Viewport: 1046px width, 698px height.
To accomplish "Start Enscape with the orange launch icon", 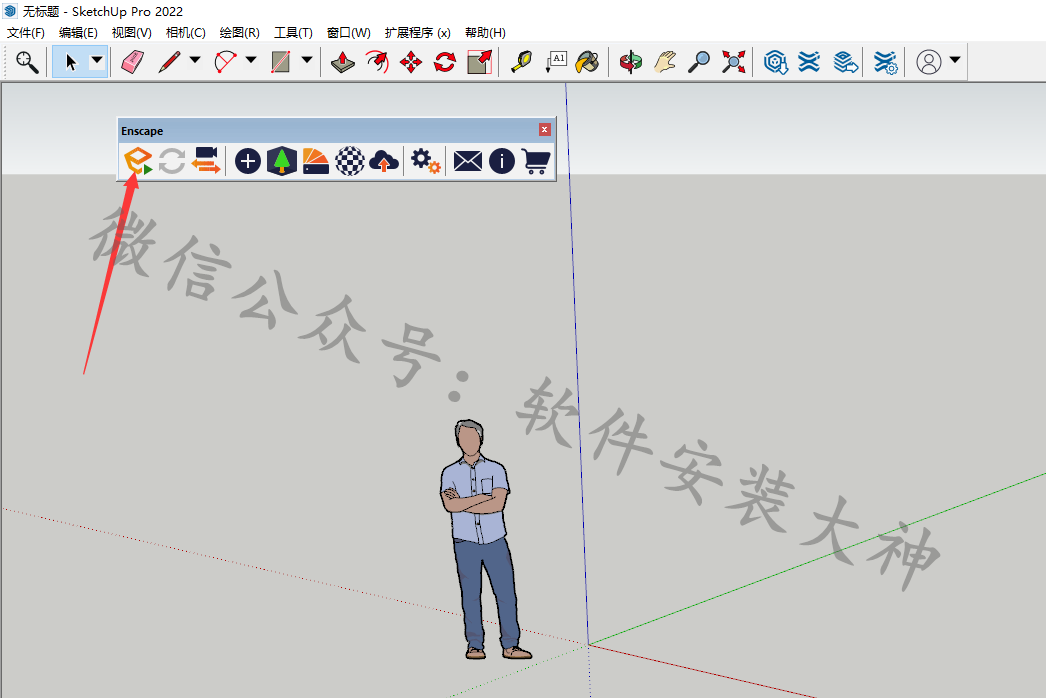I will (x=138, y=161).
